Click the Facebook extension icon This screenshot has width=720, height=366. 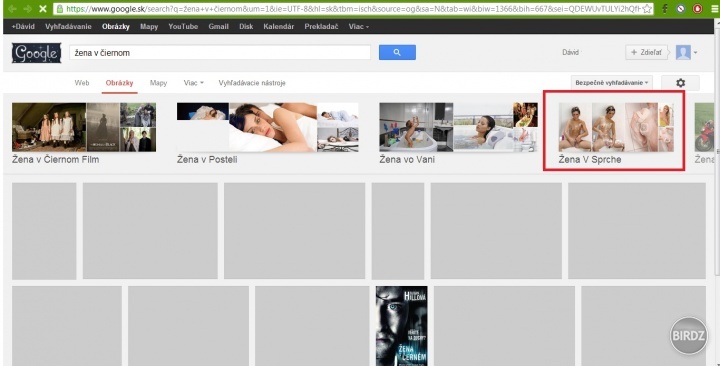(665, 9)
